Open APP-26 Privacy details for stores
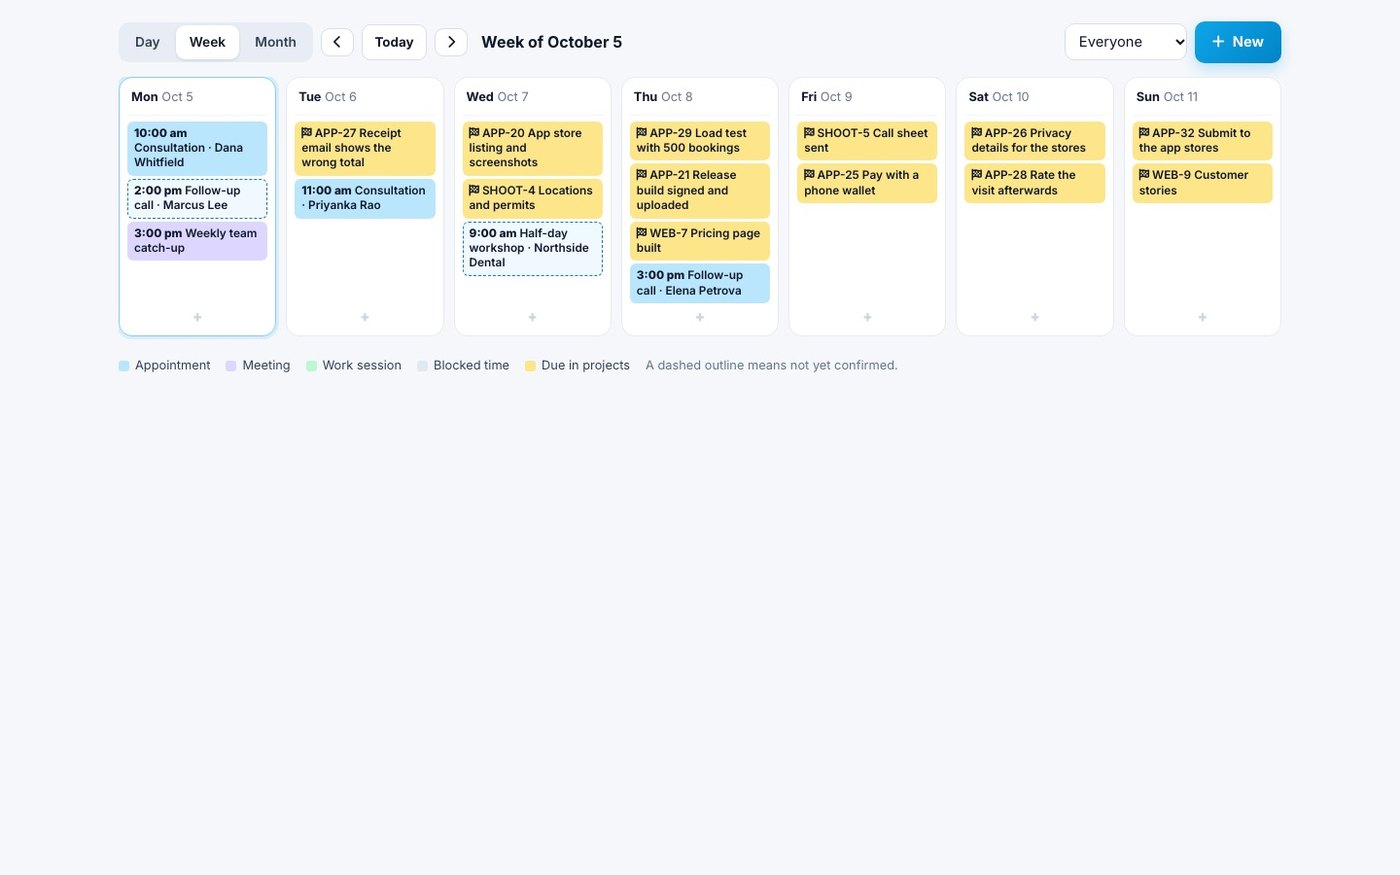Screen dimensions: 1400x875 pos(1035,140)
